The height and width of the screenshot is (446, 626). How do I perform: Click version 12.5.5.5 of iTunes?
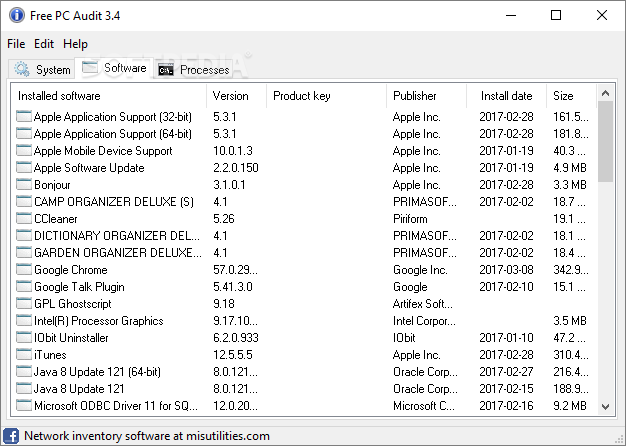(x=233, y=354)
